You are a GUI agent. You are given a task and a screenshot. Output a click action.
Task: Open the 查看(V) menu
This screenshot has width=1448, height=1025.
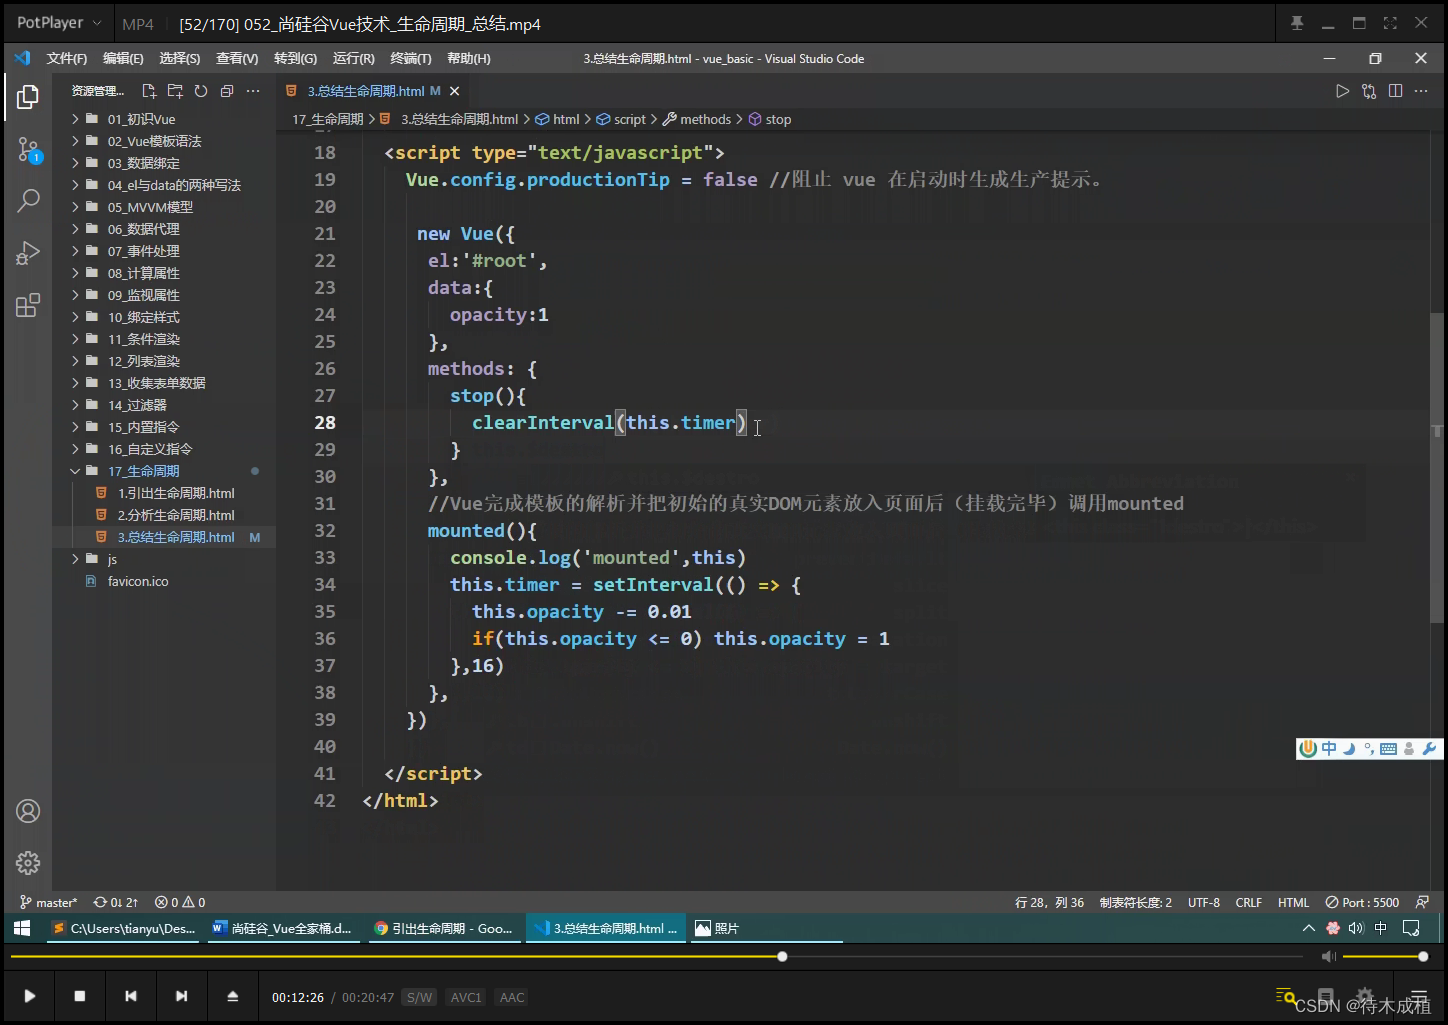coord(237,59)
